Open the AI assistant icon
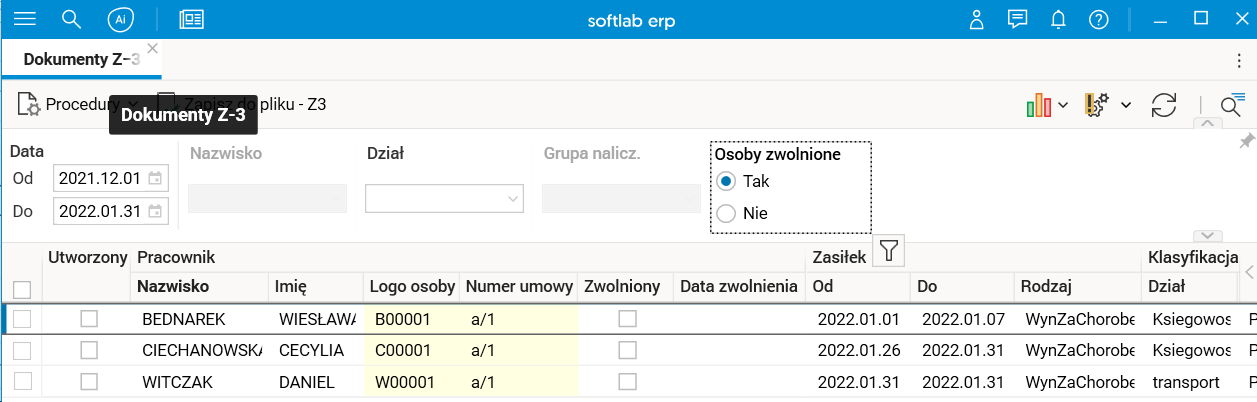The image size is (1257, 402). [121, 19]
